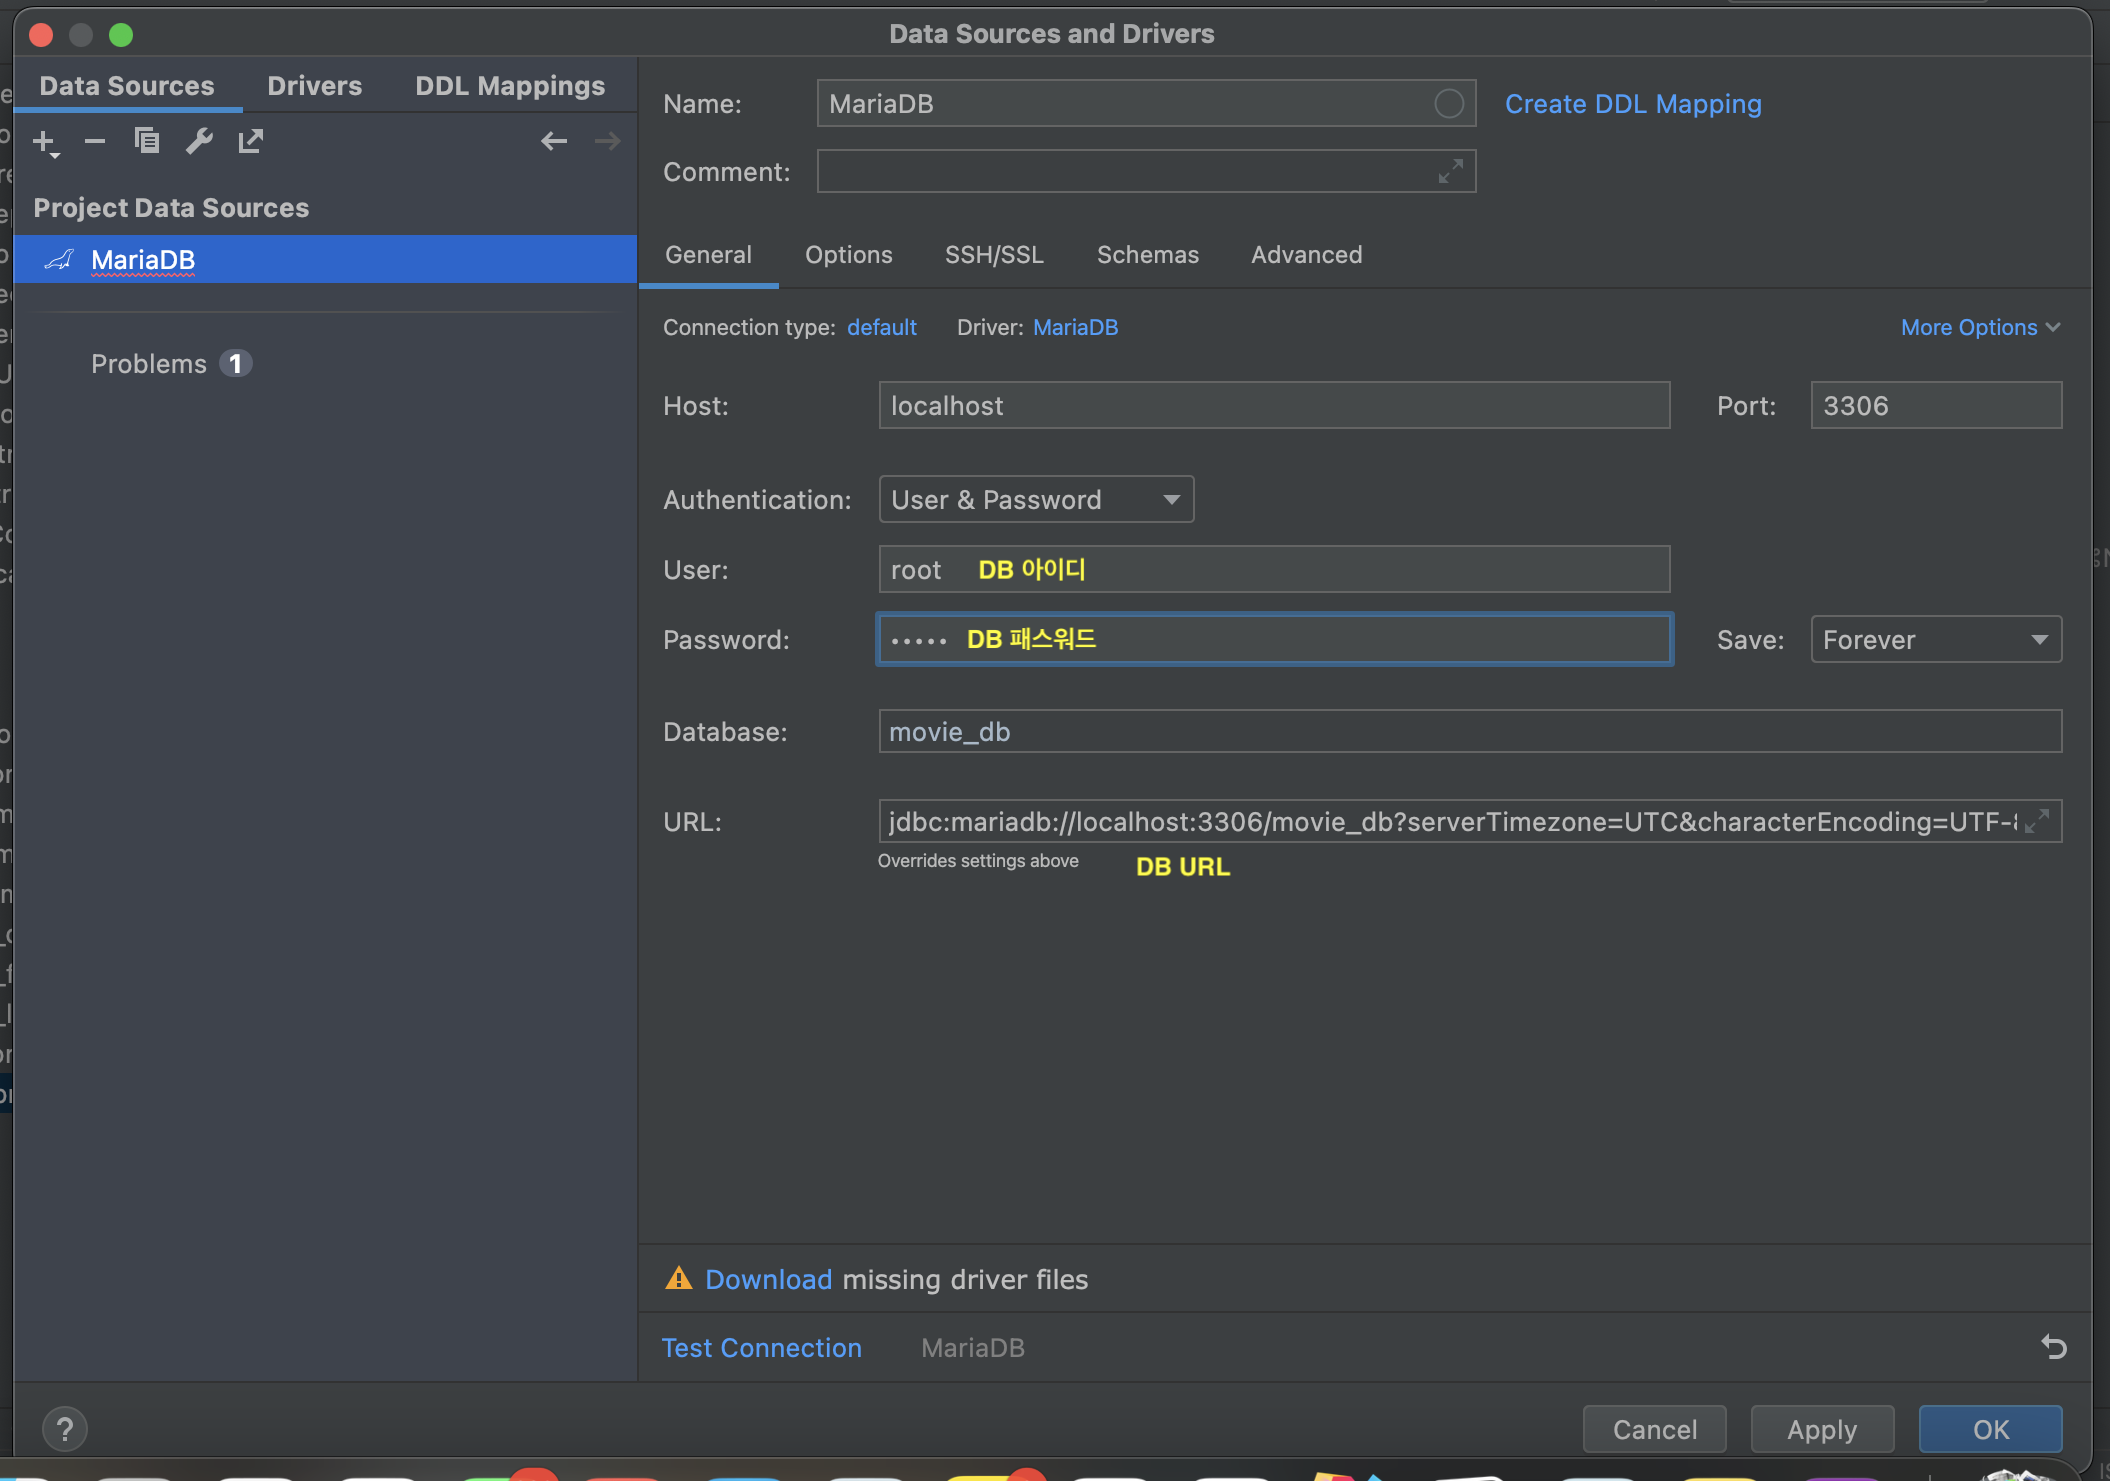
Task: Add a new data source
Action: (45, 141)
